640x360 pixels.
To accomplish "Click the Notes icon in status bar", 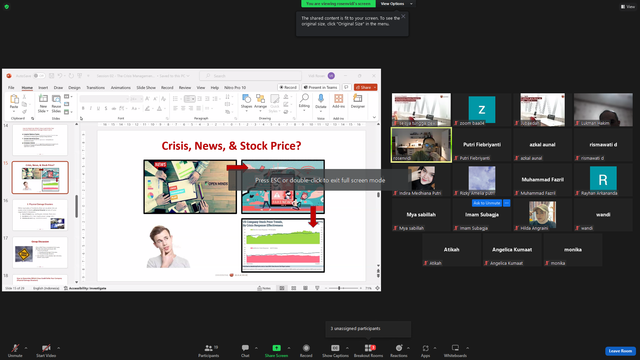I will [264, 288].
